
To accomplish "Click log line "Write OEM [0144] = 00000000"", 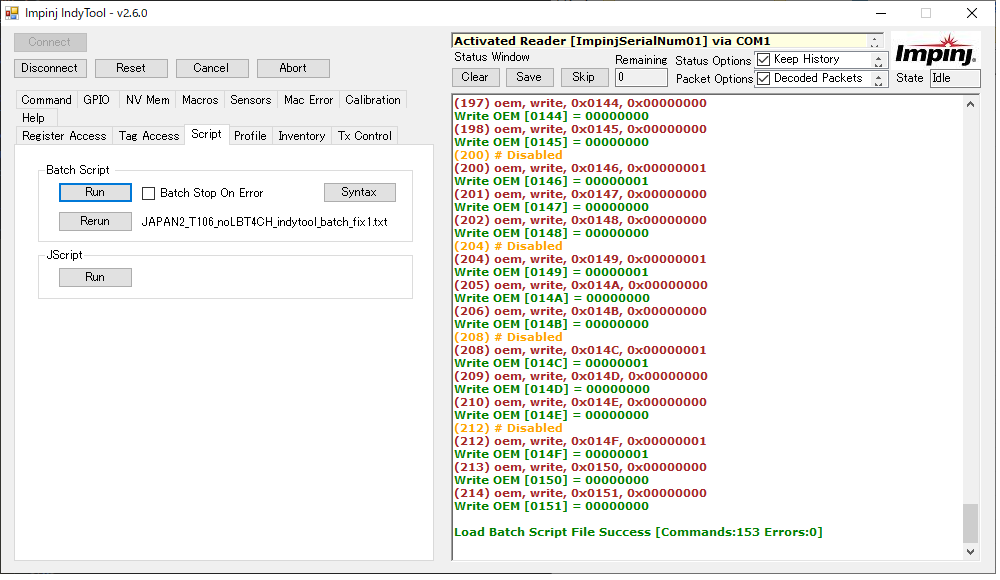I will (x=552, y=117).
